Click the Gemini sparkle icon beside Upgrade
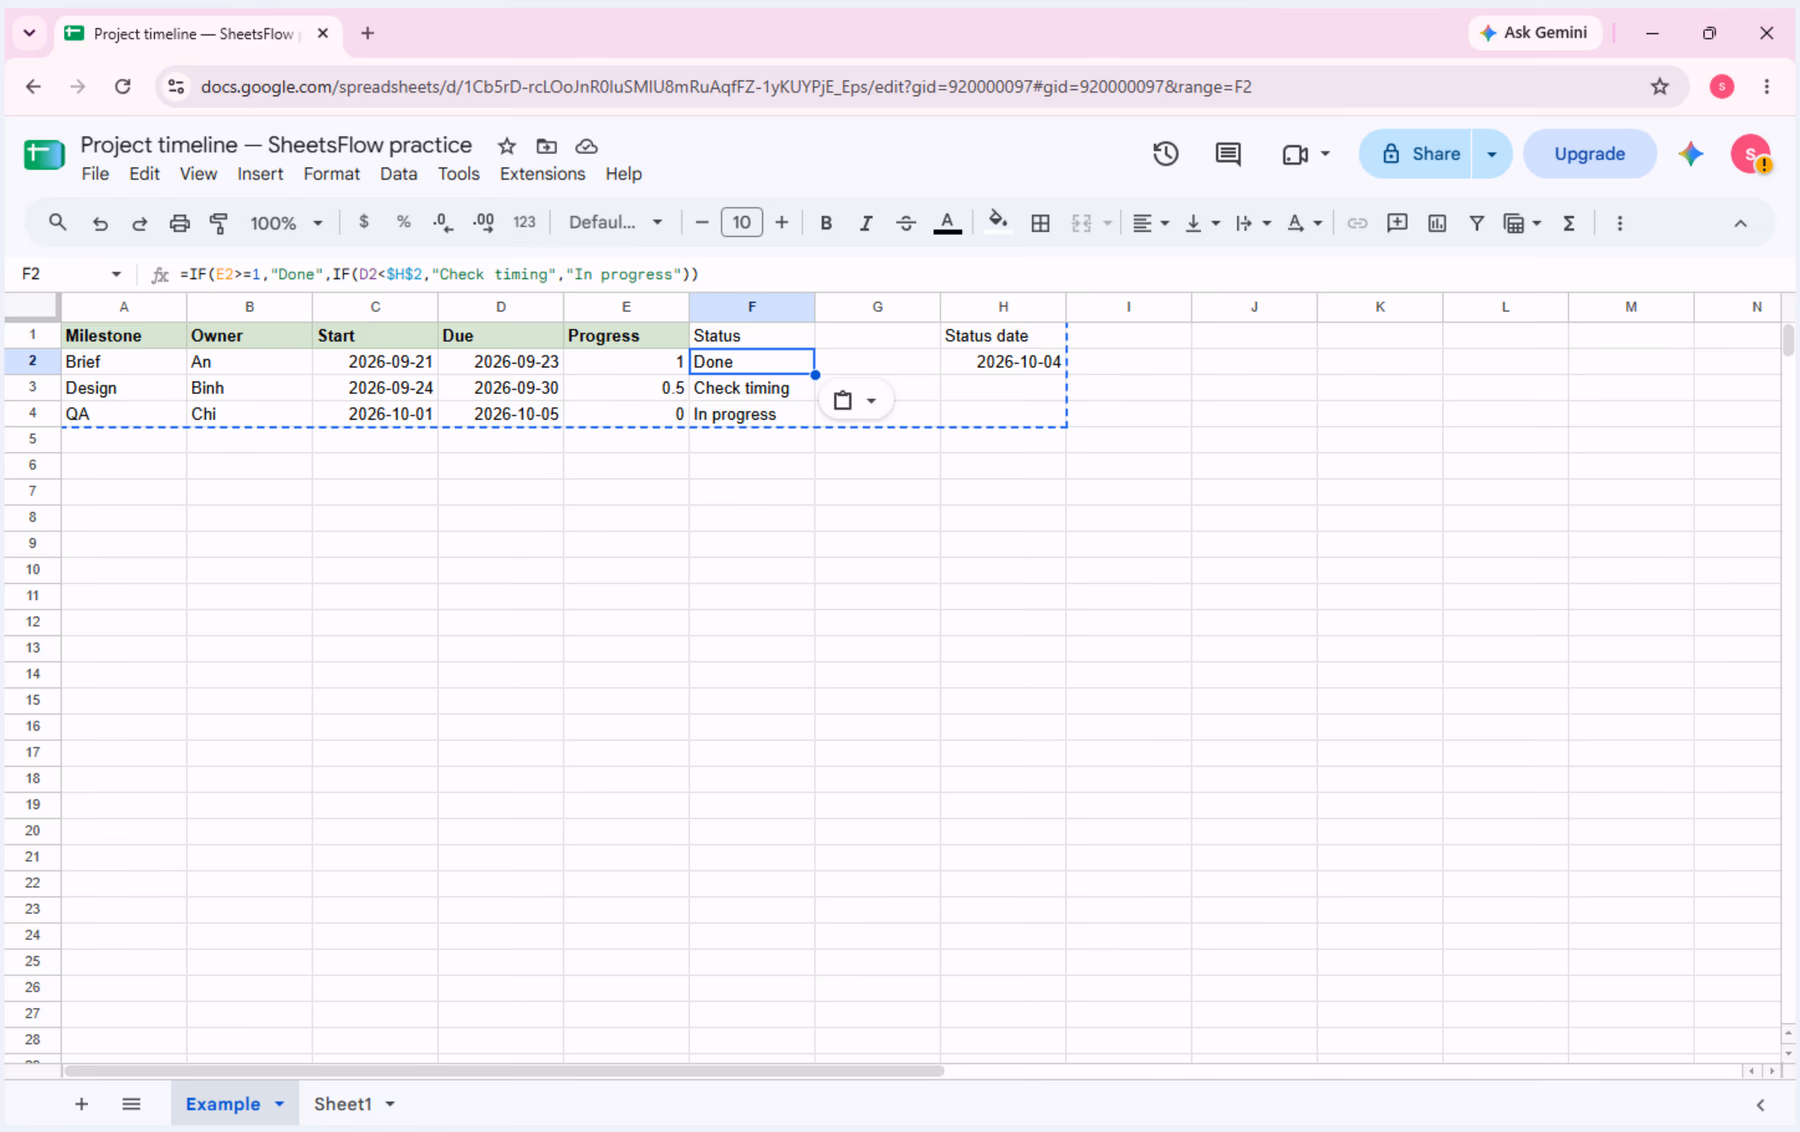This screenshot has width=1800, height=1132. point(1691,154)
